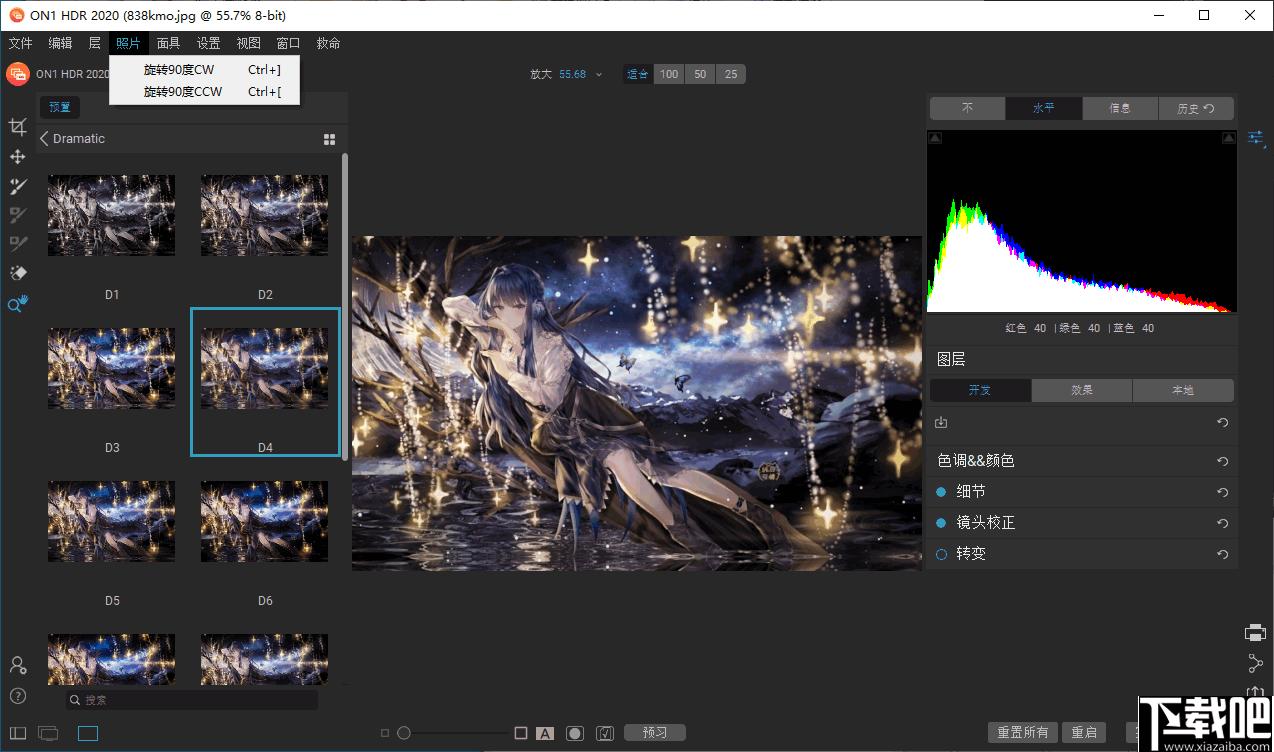Toggle the compare square icon in bottom bar
The width and height of the screenshot is (1274, 752).
520,733
